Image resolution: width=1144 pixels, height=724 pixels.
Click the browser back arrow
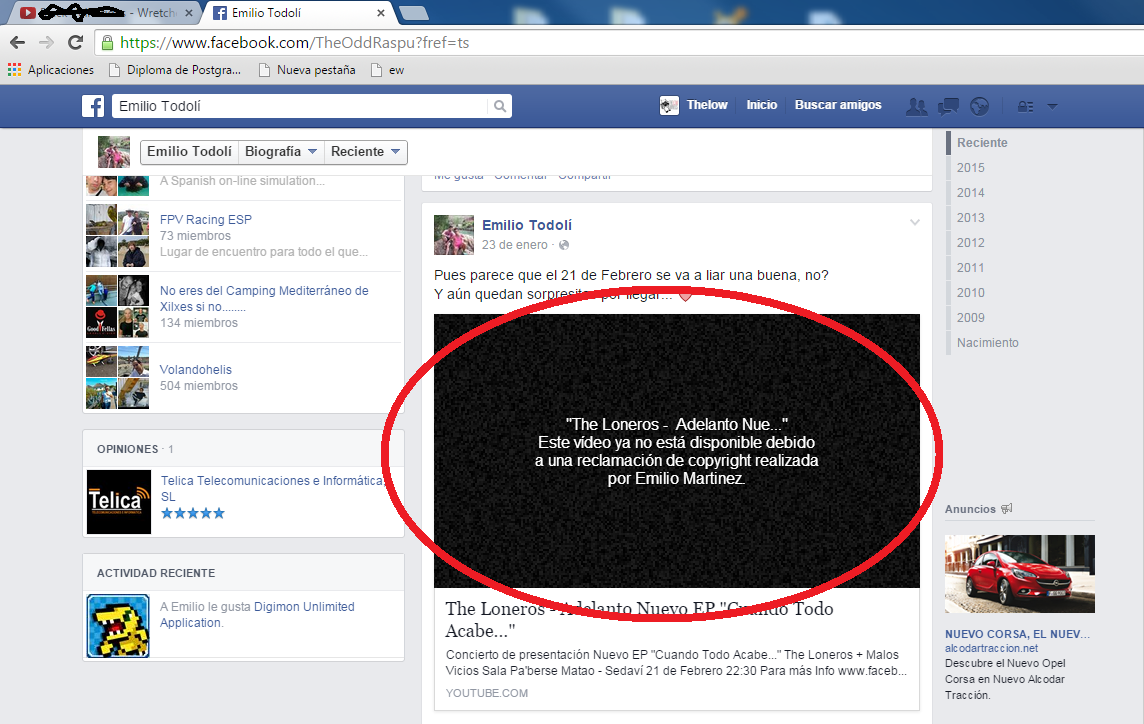coord(18,42)
